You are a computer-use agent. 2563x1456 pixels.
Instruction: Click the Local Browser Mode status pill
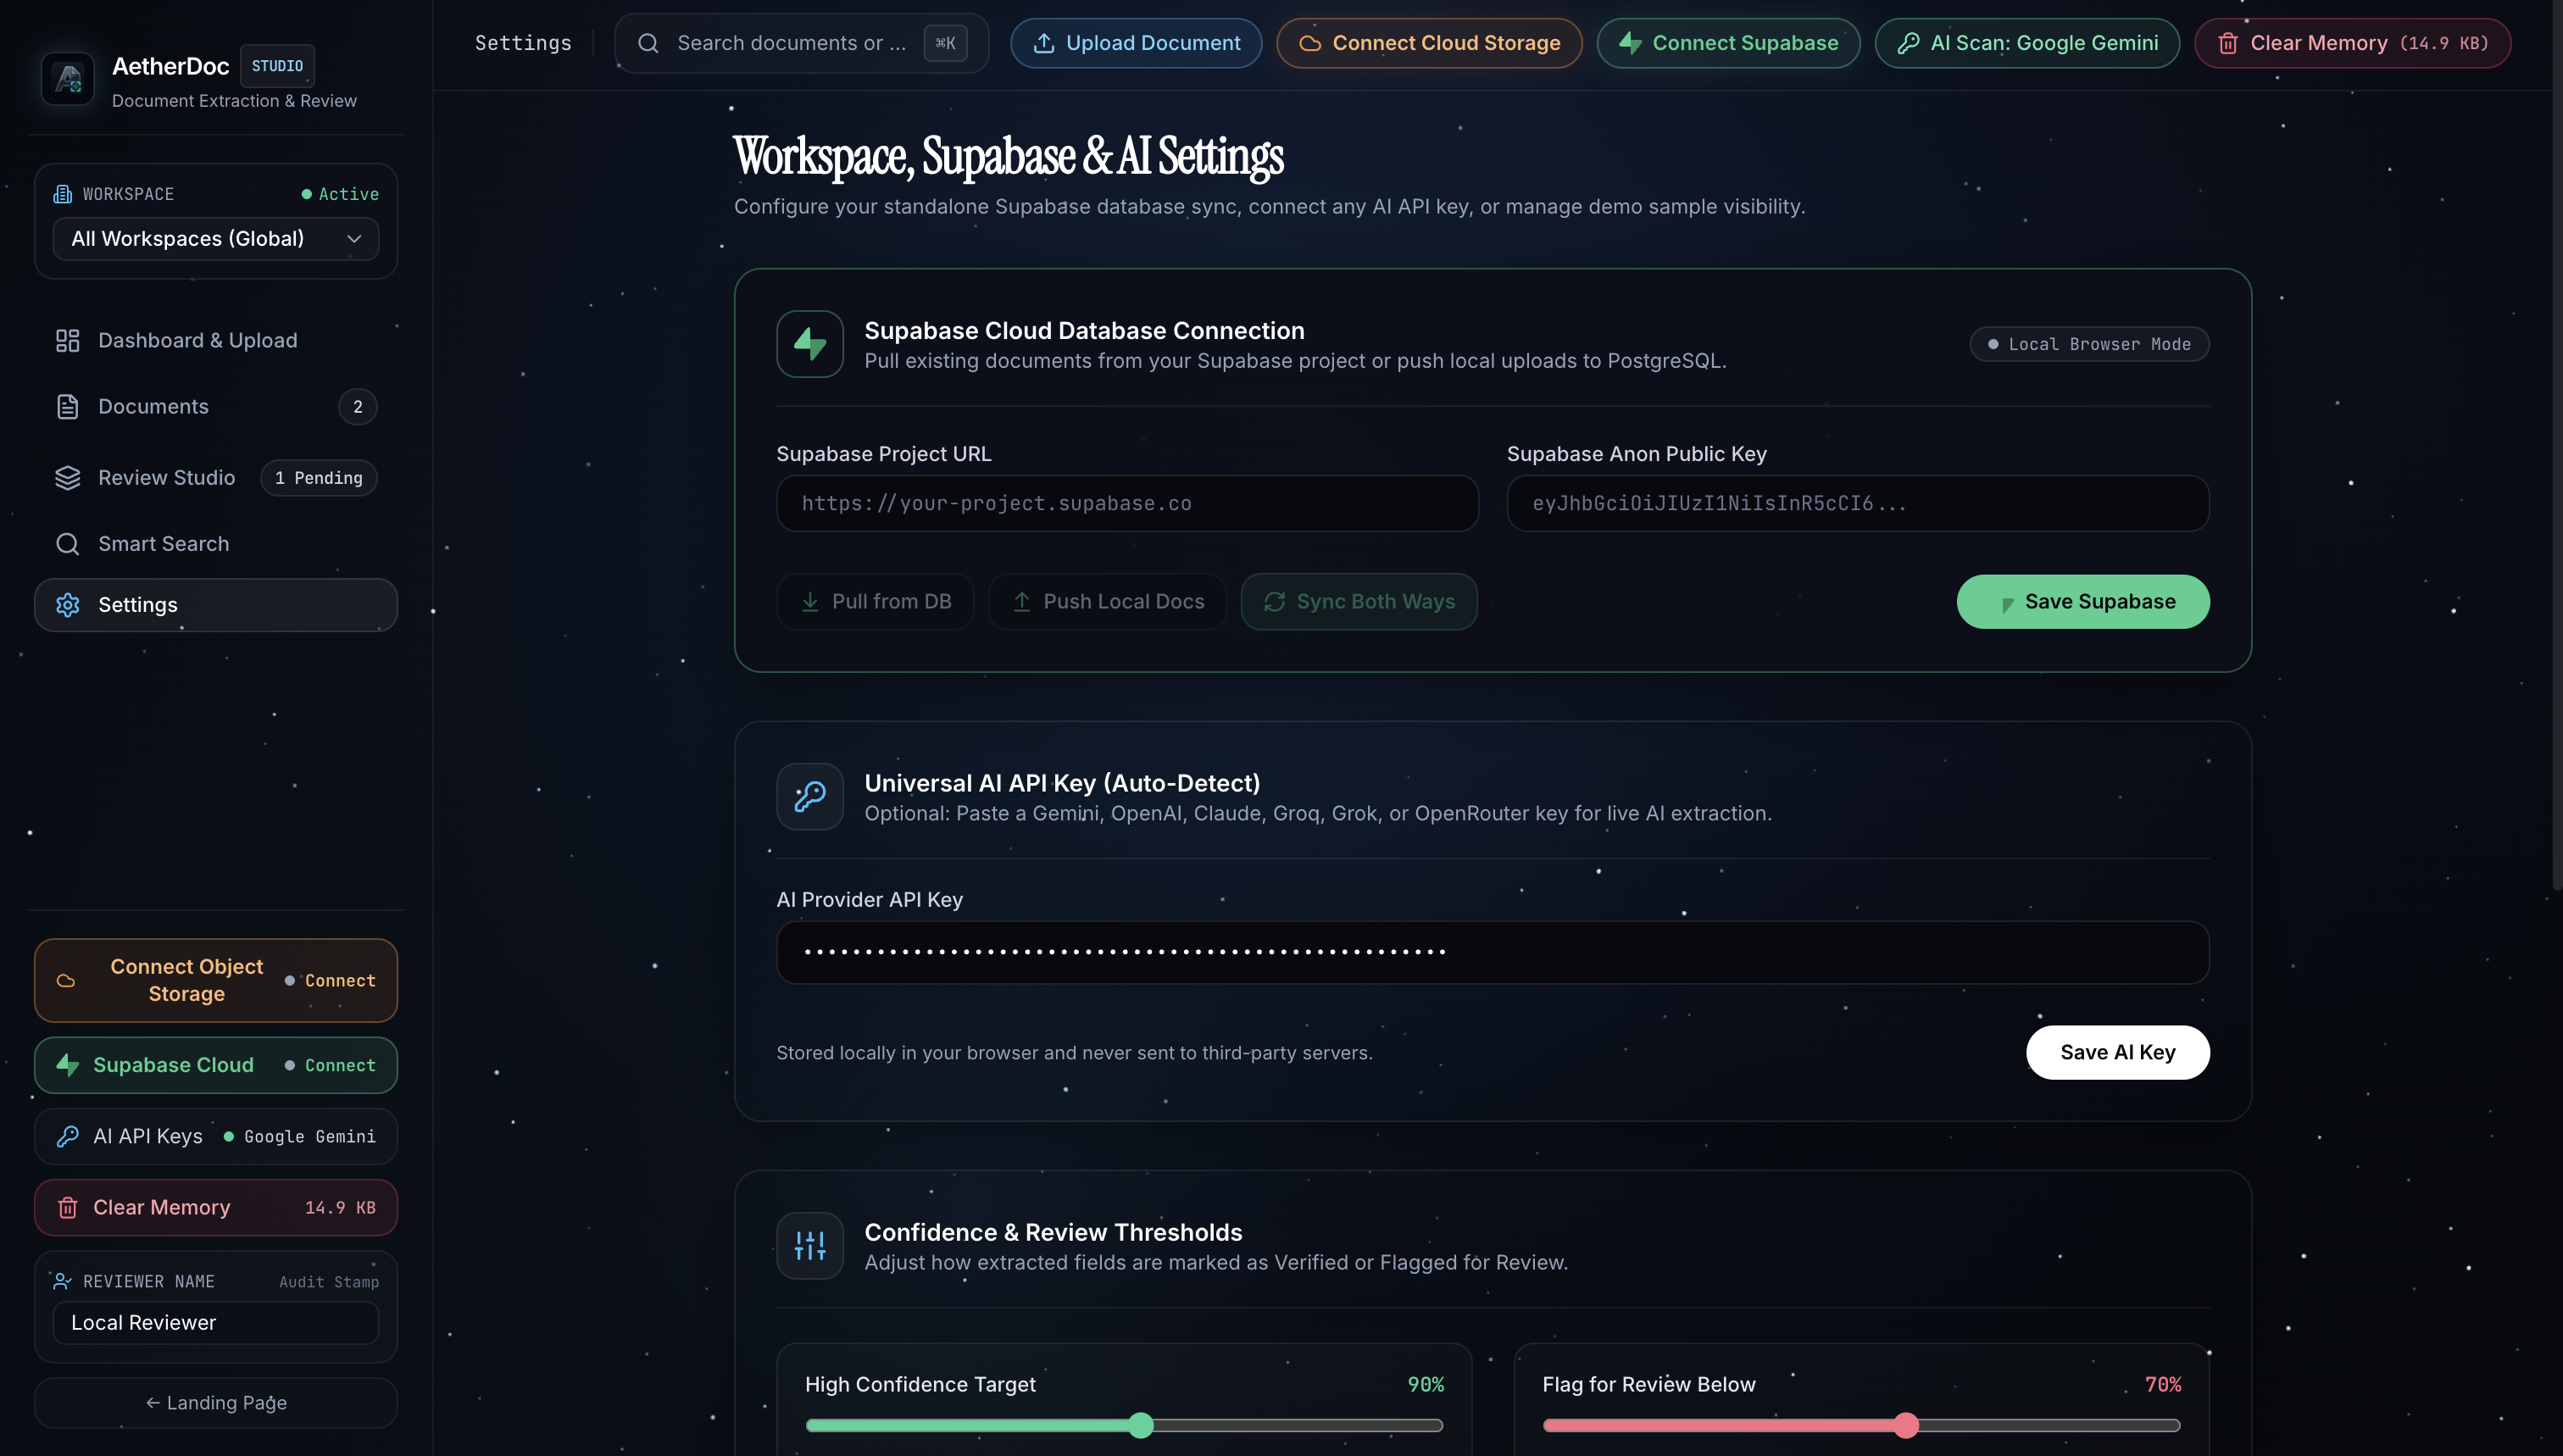pos(2089,344)
